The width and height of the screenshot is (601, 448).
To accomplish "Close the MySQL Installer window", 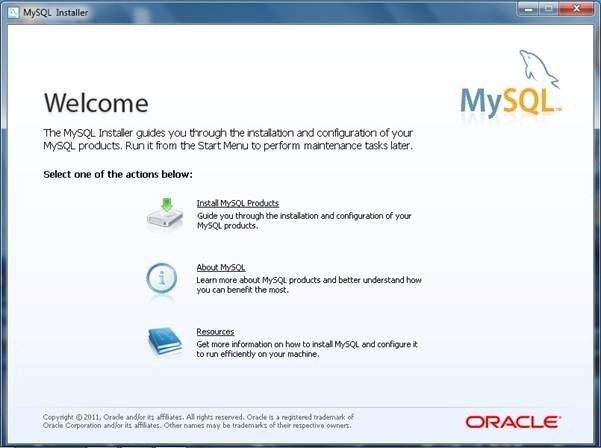I will coord(576,9).
